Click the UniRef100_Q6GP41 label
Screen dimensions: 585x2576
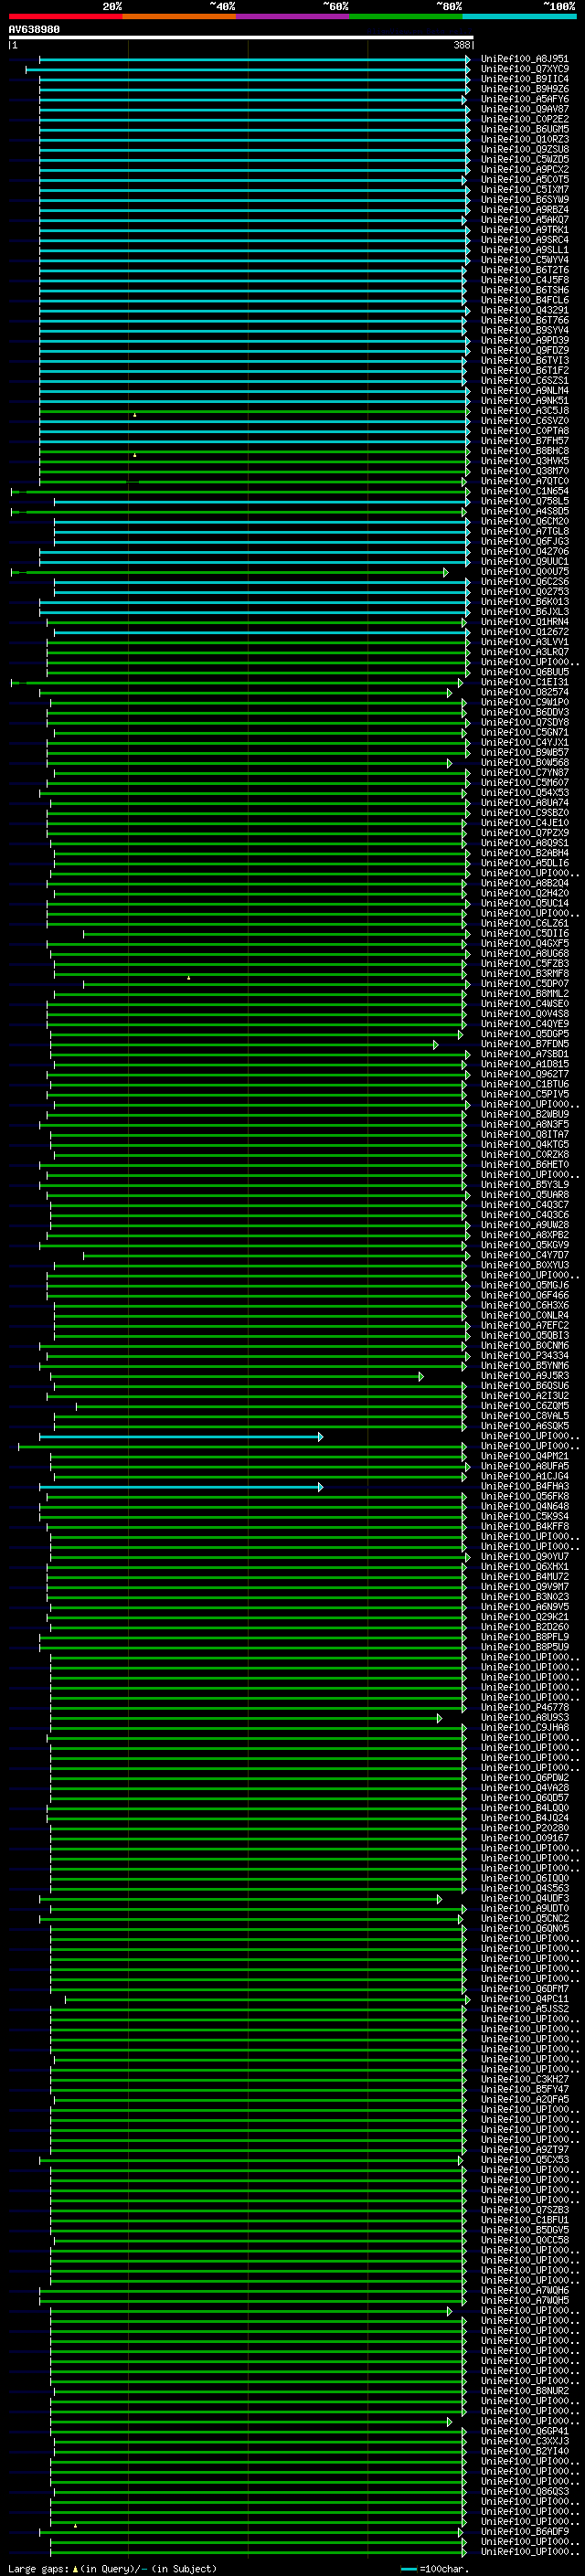[x=524, y=2431]
